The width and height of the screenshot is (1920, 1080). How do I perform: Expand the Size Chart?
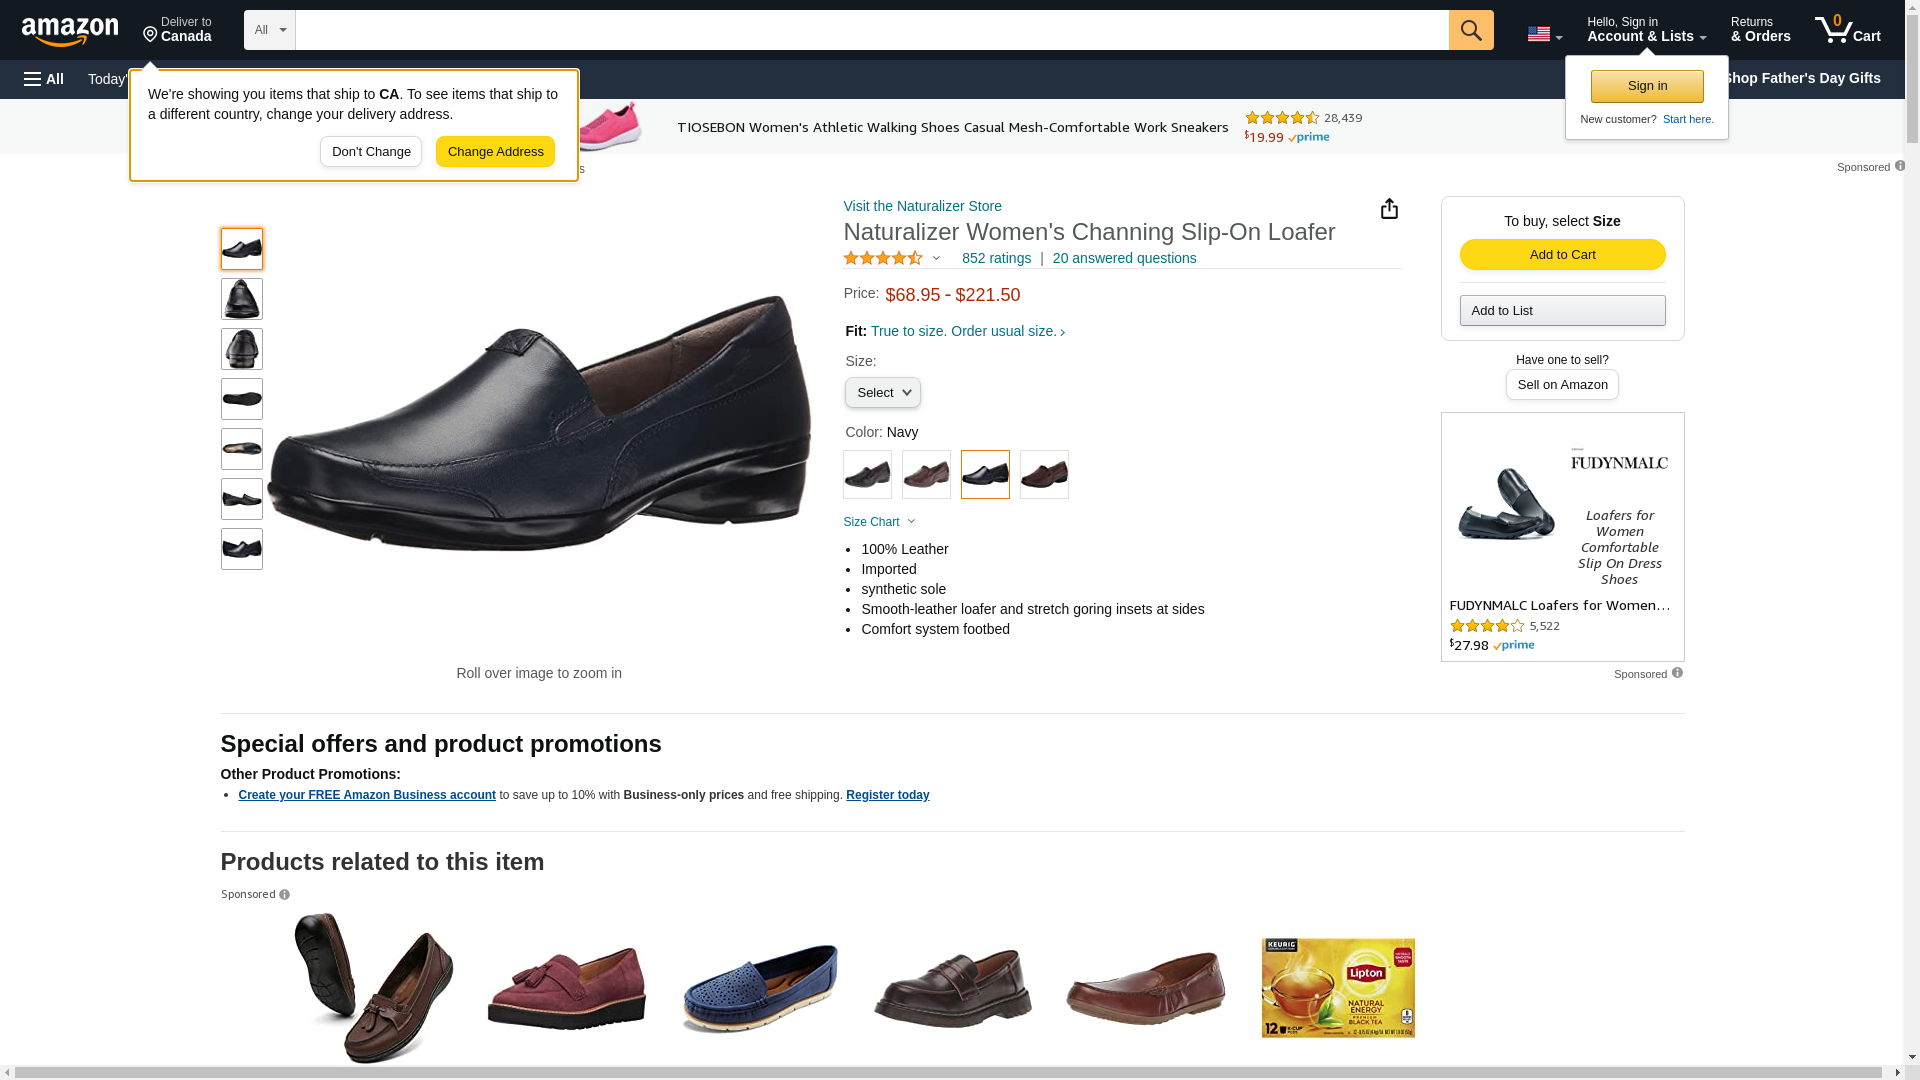tap(879, 522)
